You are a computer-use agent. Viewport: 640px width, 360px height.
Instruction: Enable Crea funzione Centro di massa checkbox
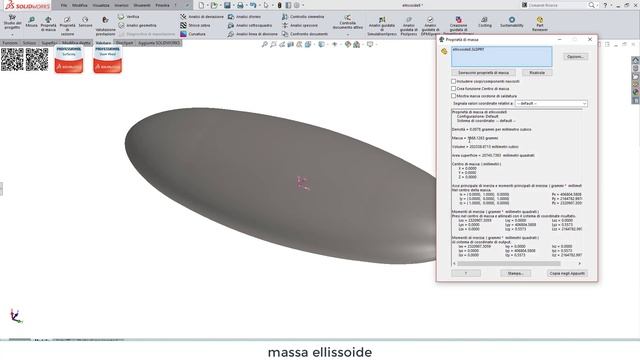(453, 88)
